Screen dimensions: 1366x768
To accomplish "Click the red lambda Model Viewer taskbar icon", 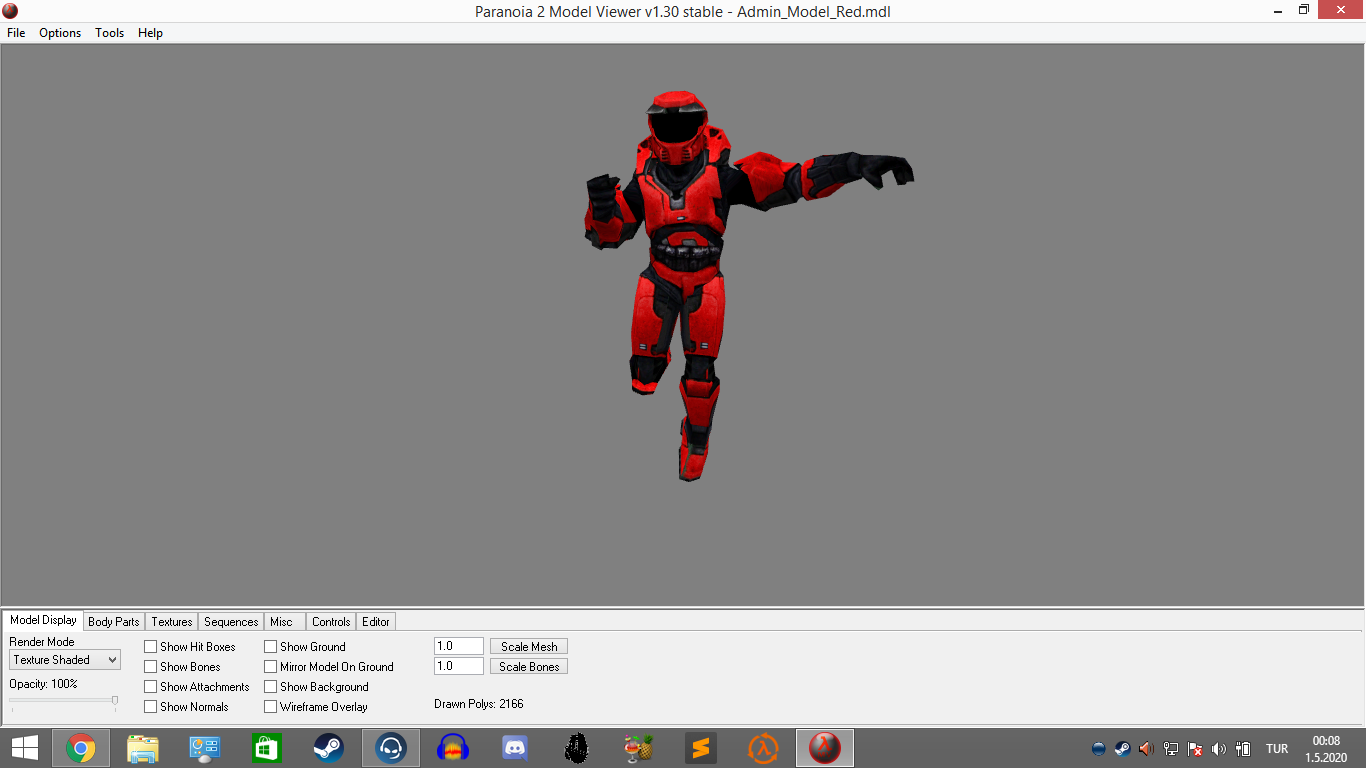I will click(x=825, y=748).
